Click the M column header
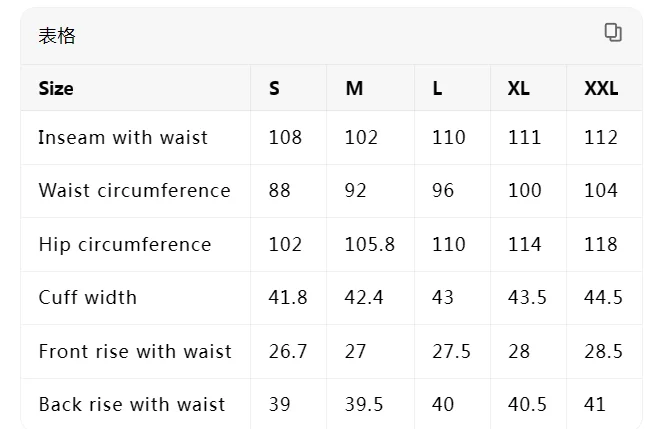The height and width of the screenshot is (429, 655). click(354, 88)
